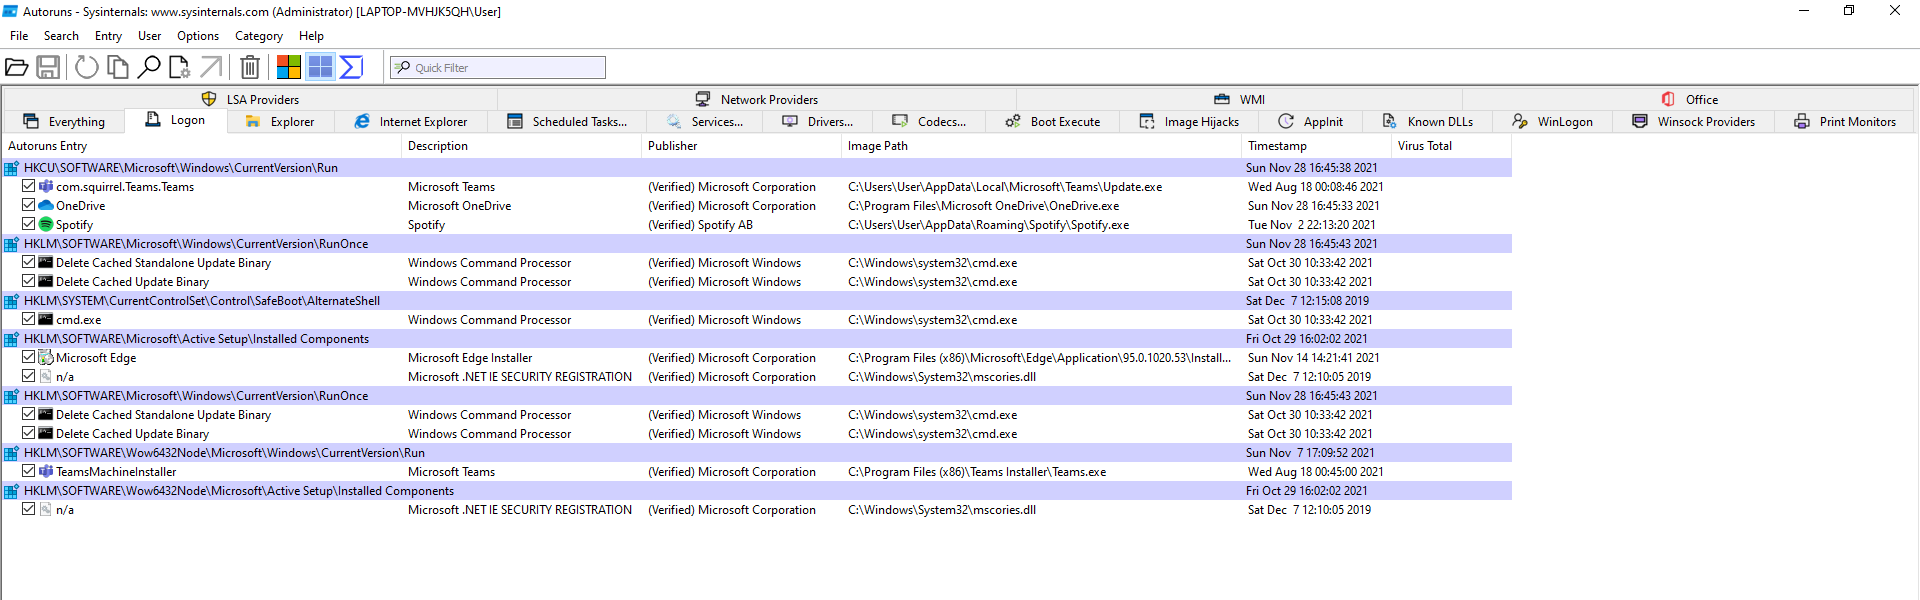Viewport: 1920px width, 600px height.
Task: Switch to the Image Hijacks tab
Action: [1189, 122]
